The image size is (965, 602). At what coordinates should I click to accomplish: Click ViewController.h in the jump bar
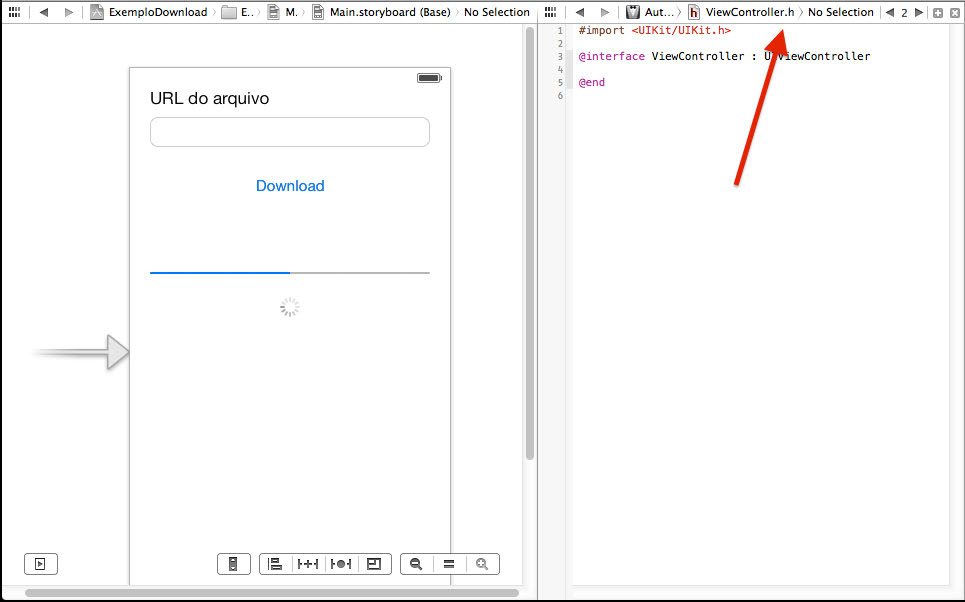click(x=748, y=12)
